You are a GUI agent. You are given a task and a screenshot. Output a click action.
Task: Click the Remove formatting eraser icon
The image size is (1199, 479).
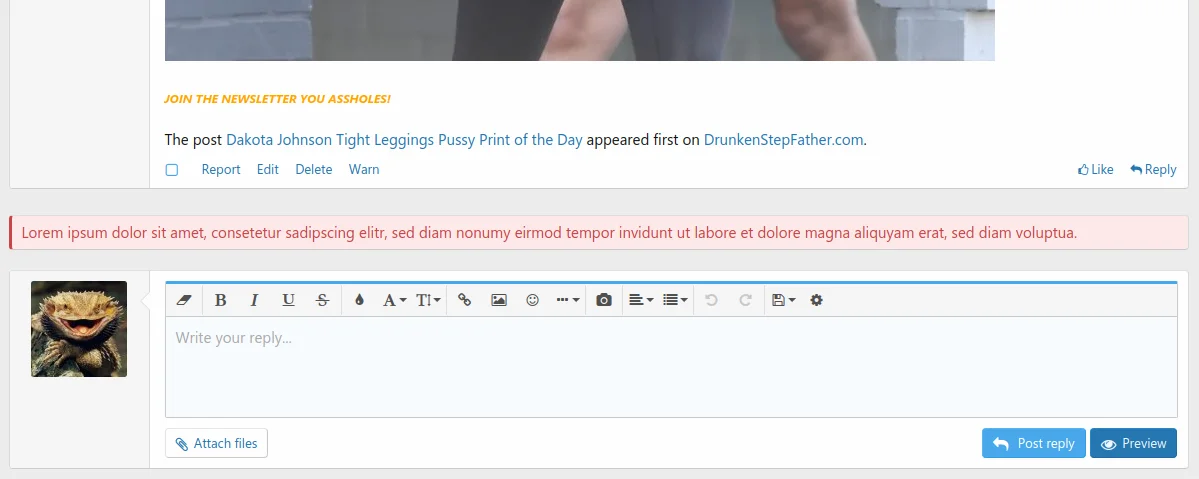[183, 300]
